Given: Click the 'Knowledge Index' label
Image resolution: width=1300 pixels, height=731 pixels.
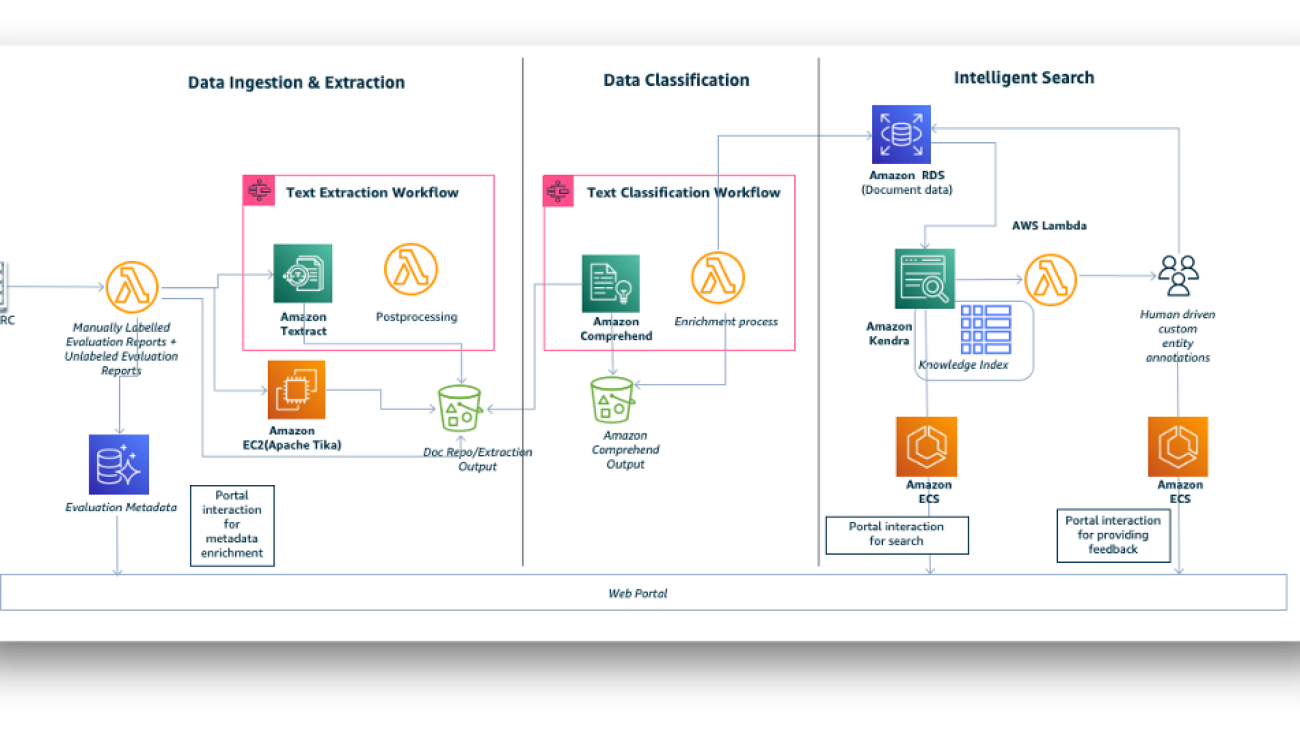Looking at the screenshot, I should point(963,365).
